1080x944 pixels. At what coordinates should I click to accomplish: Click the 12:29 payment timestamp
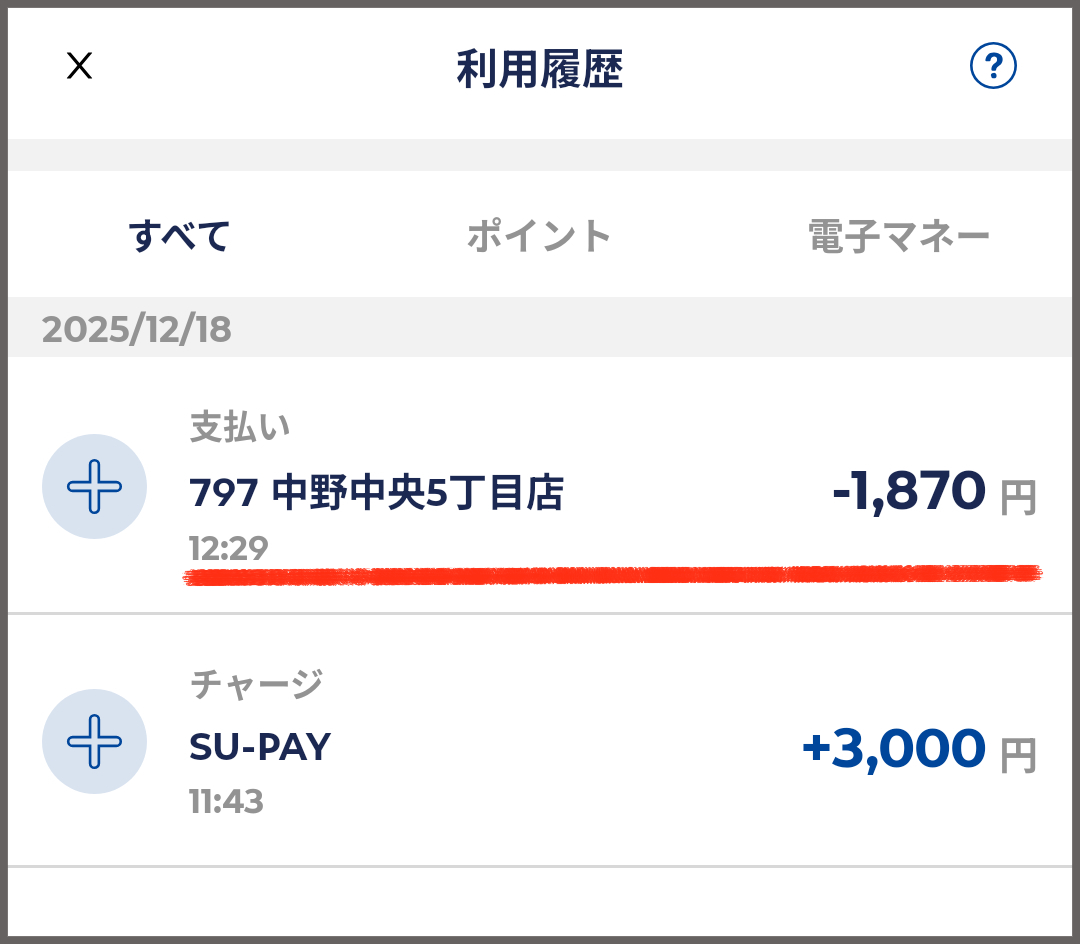pos(228,548)
